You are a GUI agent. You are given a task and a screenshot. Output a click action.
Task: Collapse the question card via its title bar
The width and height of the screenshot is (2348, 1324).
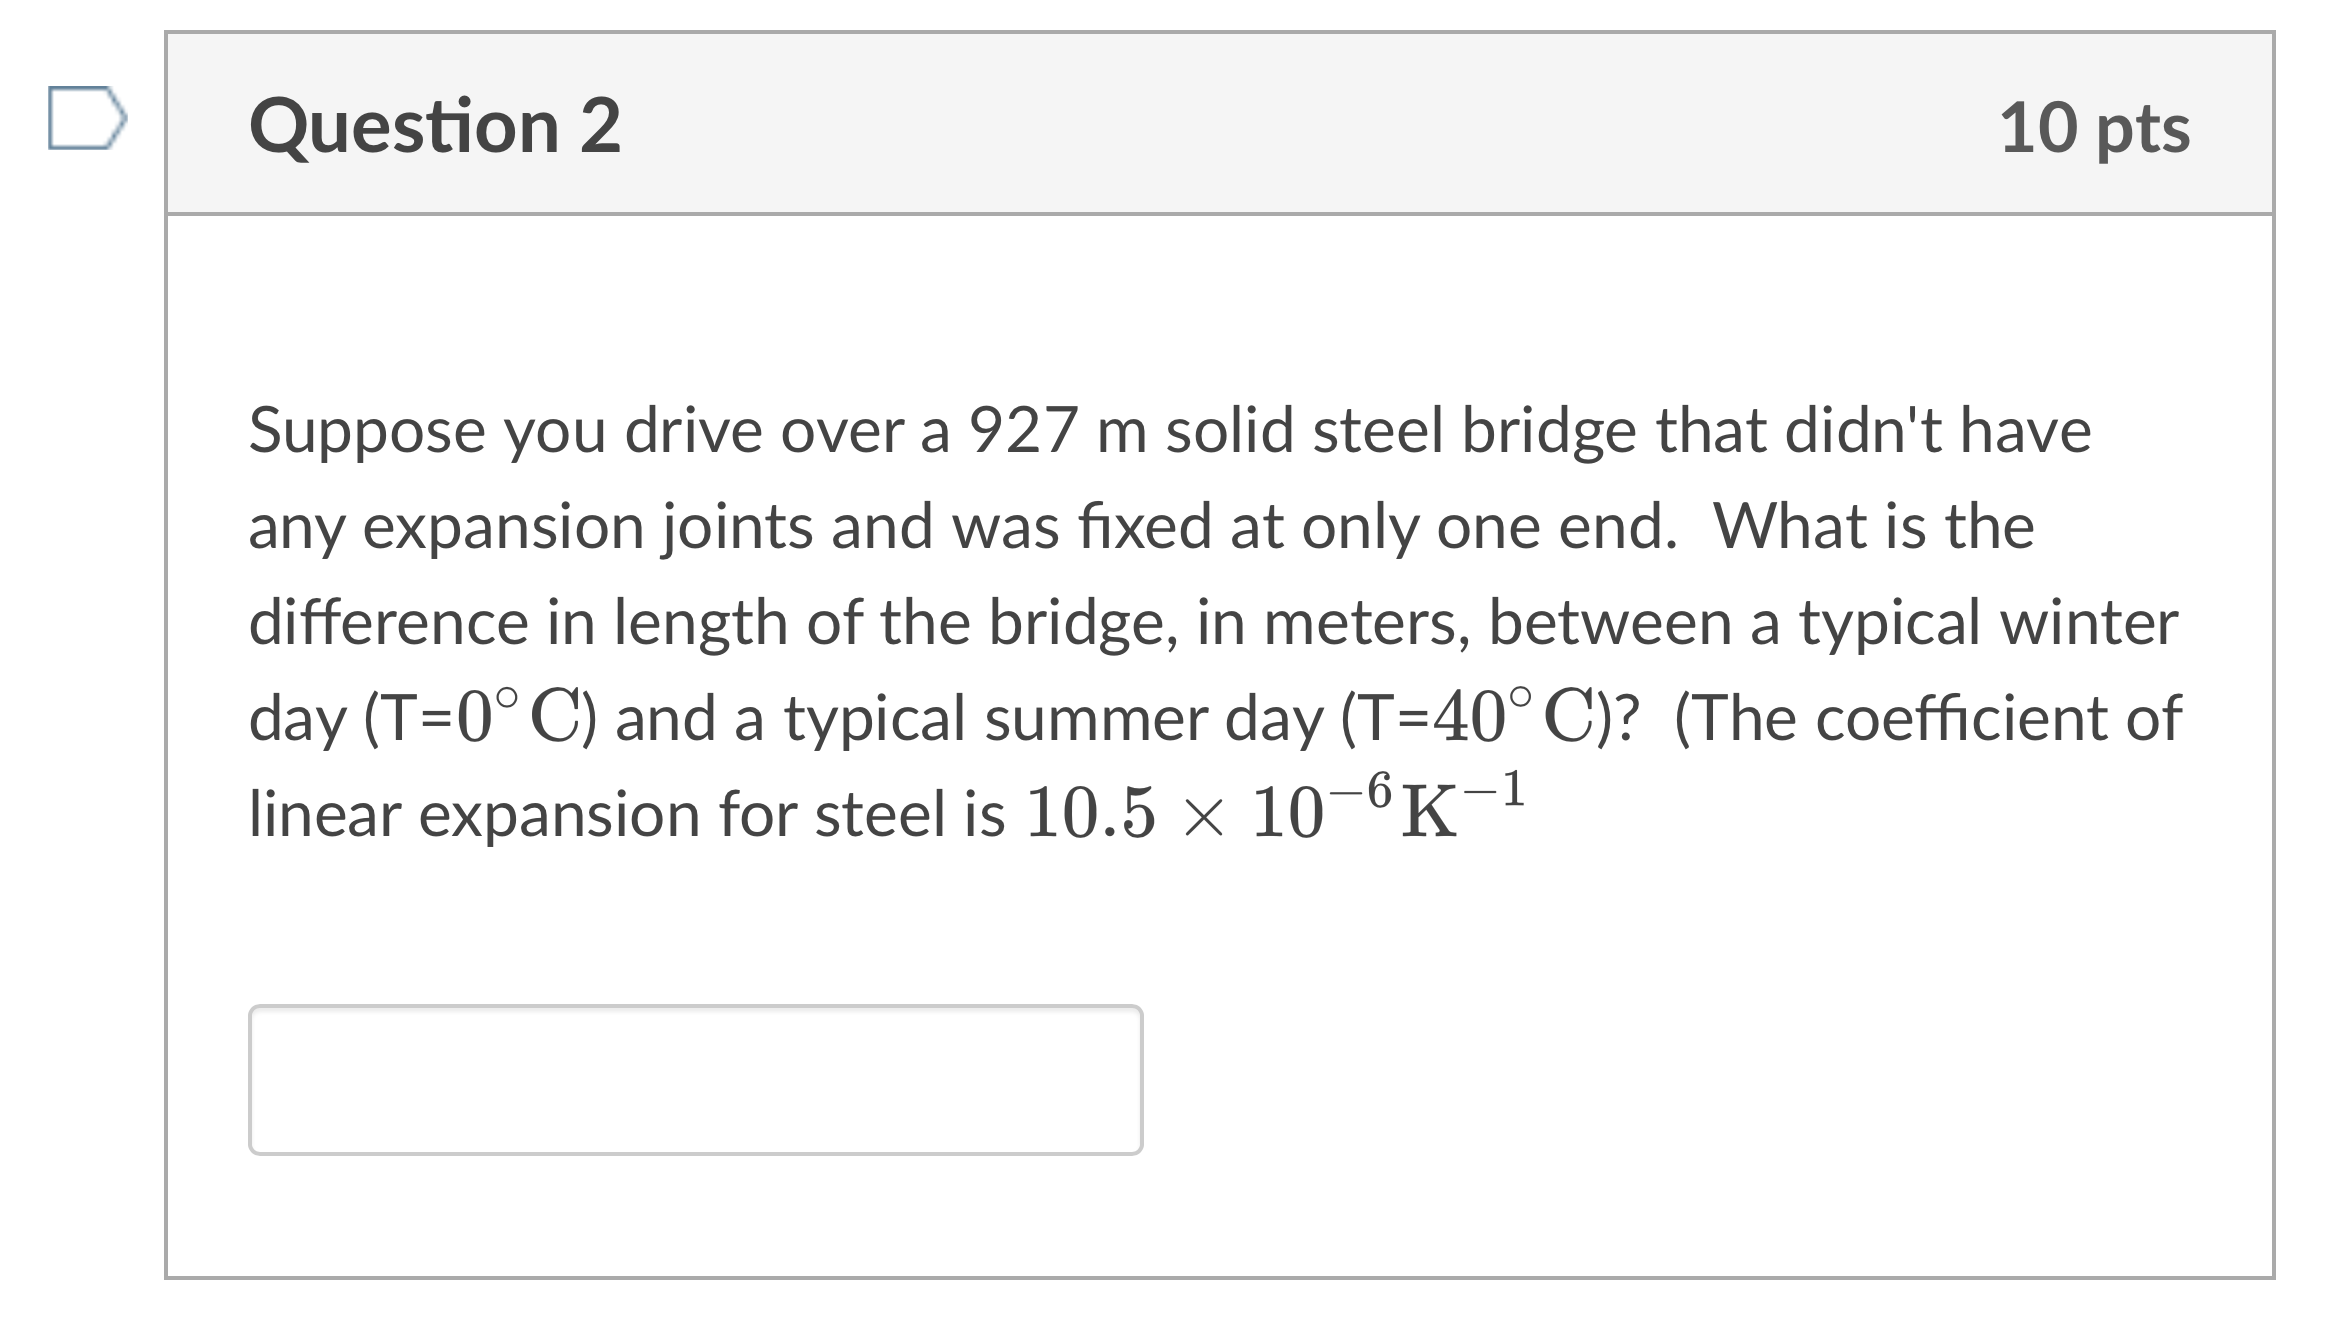coord(437,128)
